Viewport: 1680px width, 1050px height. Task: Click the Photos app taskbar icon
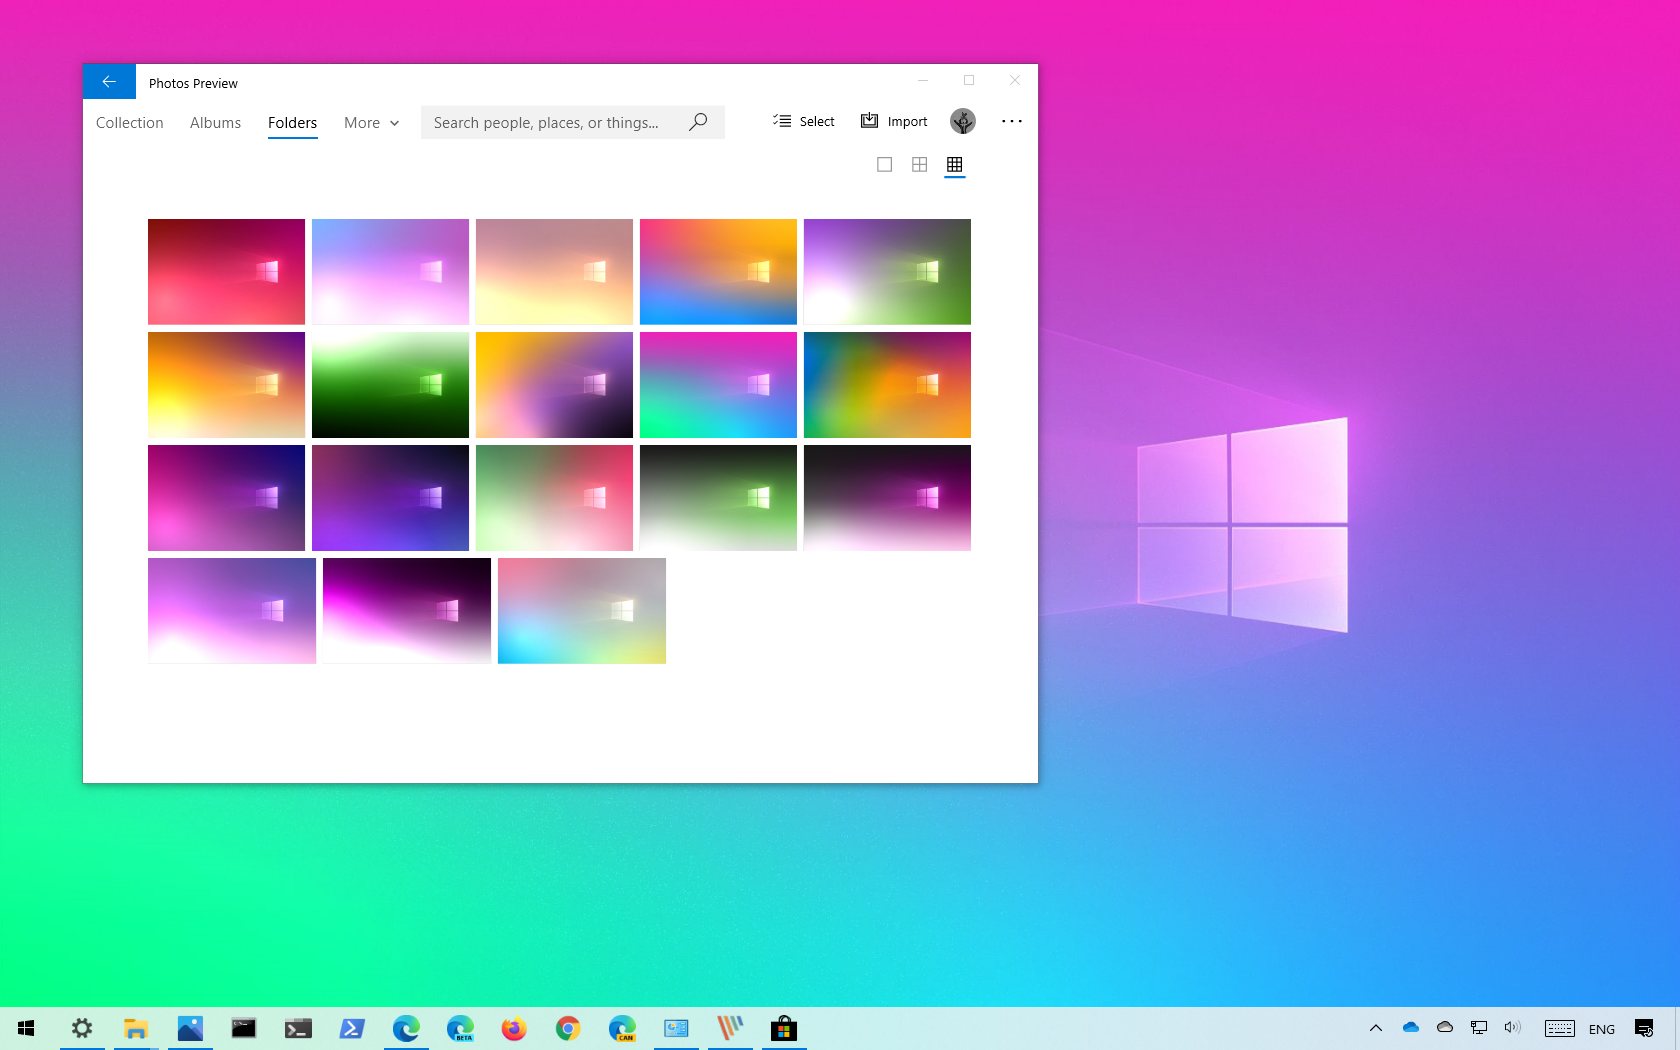click(x=190, y=1028)
